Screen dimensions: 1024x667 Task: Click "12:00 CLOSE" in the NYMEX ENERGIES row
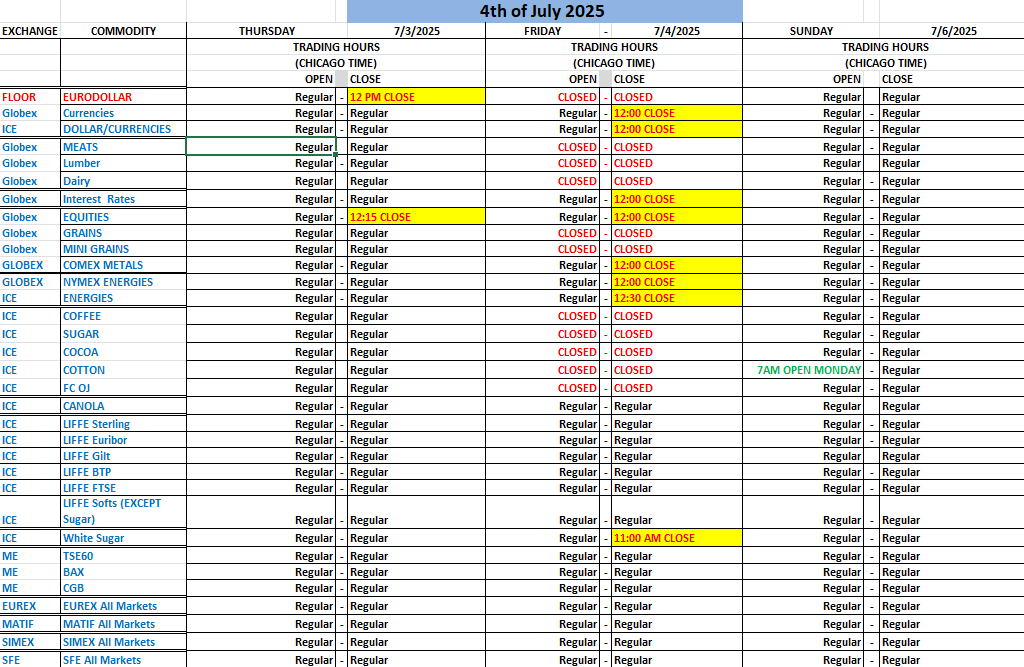(x=677, y=282)
